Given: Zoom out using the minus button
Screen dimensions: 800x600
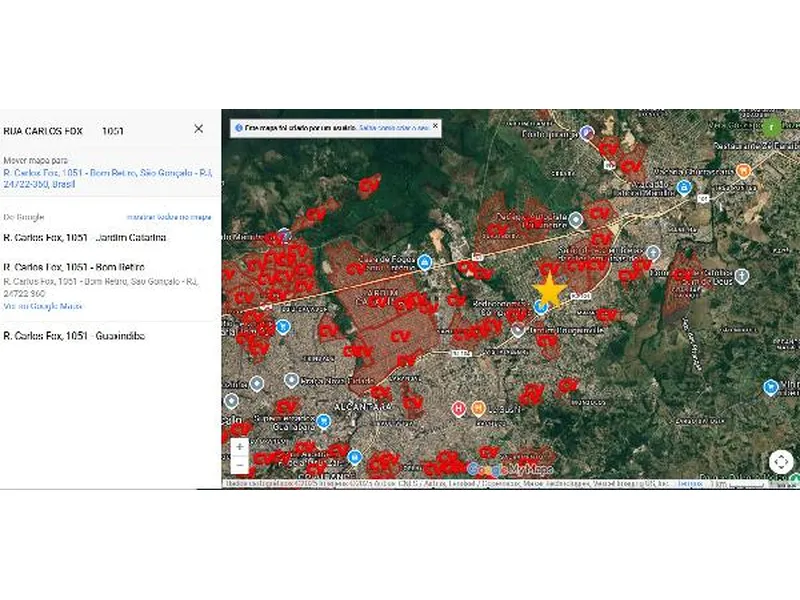Looking at the screenshot, I should pos(239,465).
